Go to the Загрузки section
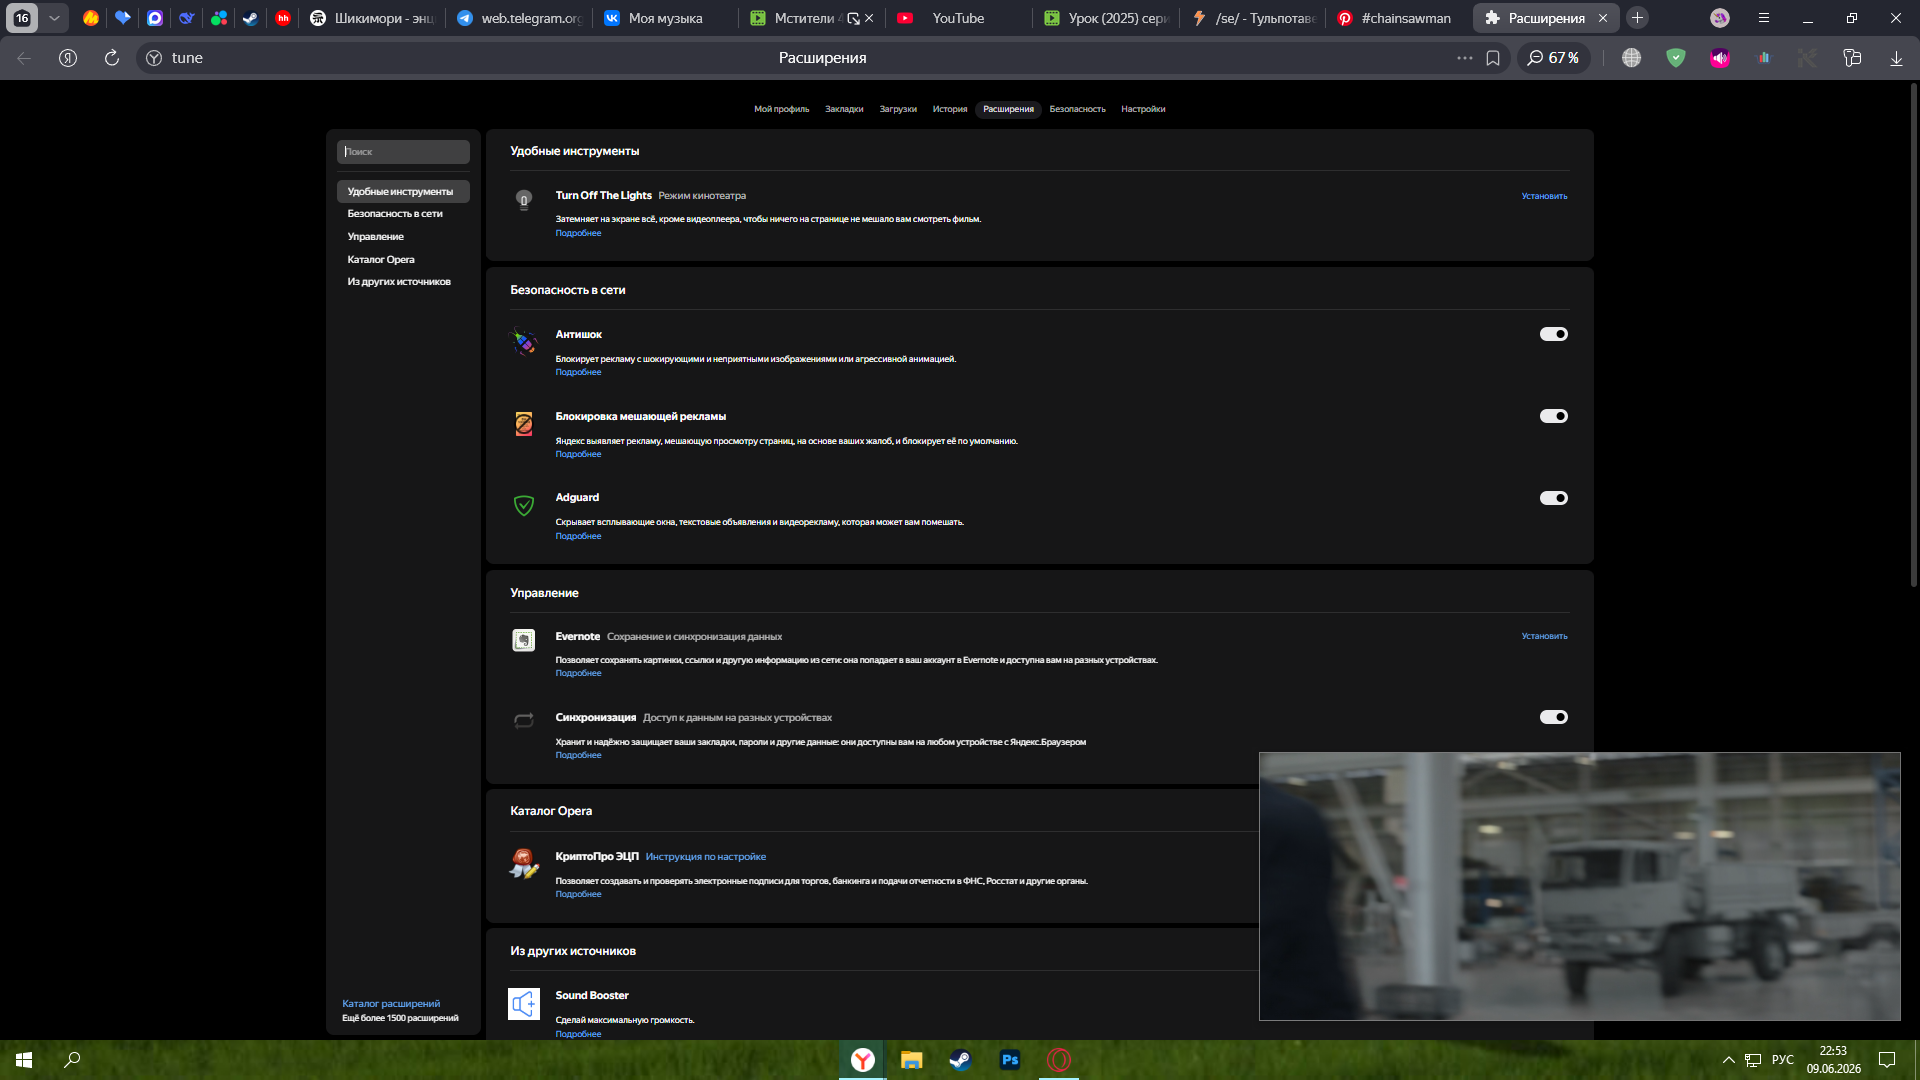The height and width of the screenshot is (1080, 1920). (x=898, y=109)
